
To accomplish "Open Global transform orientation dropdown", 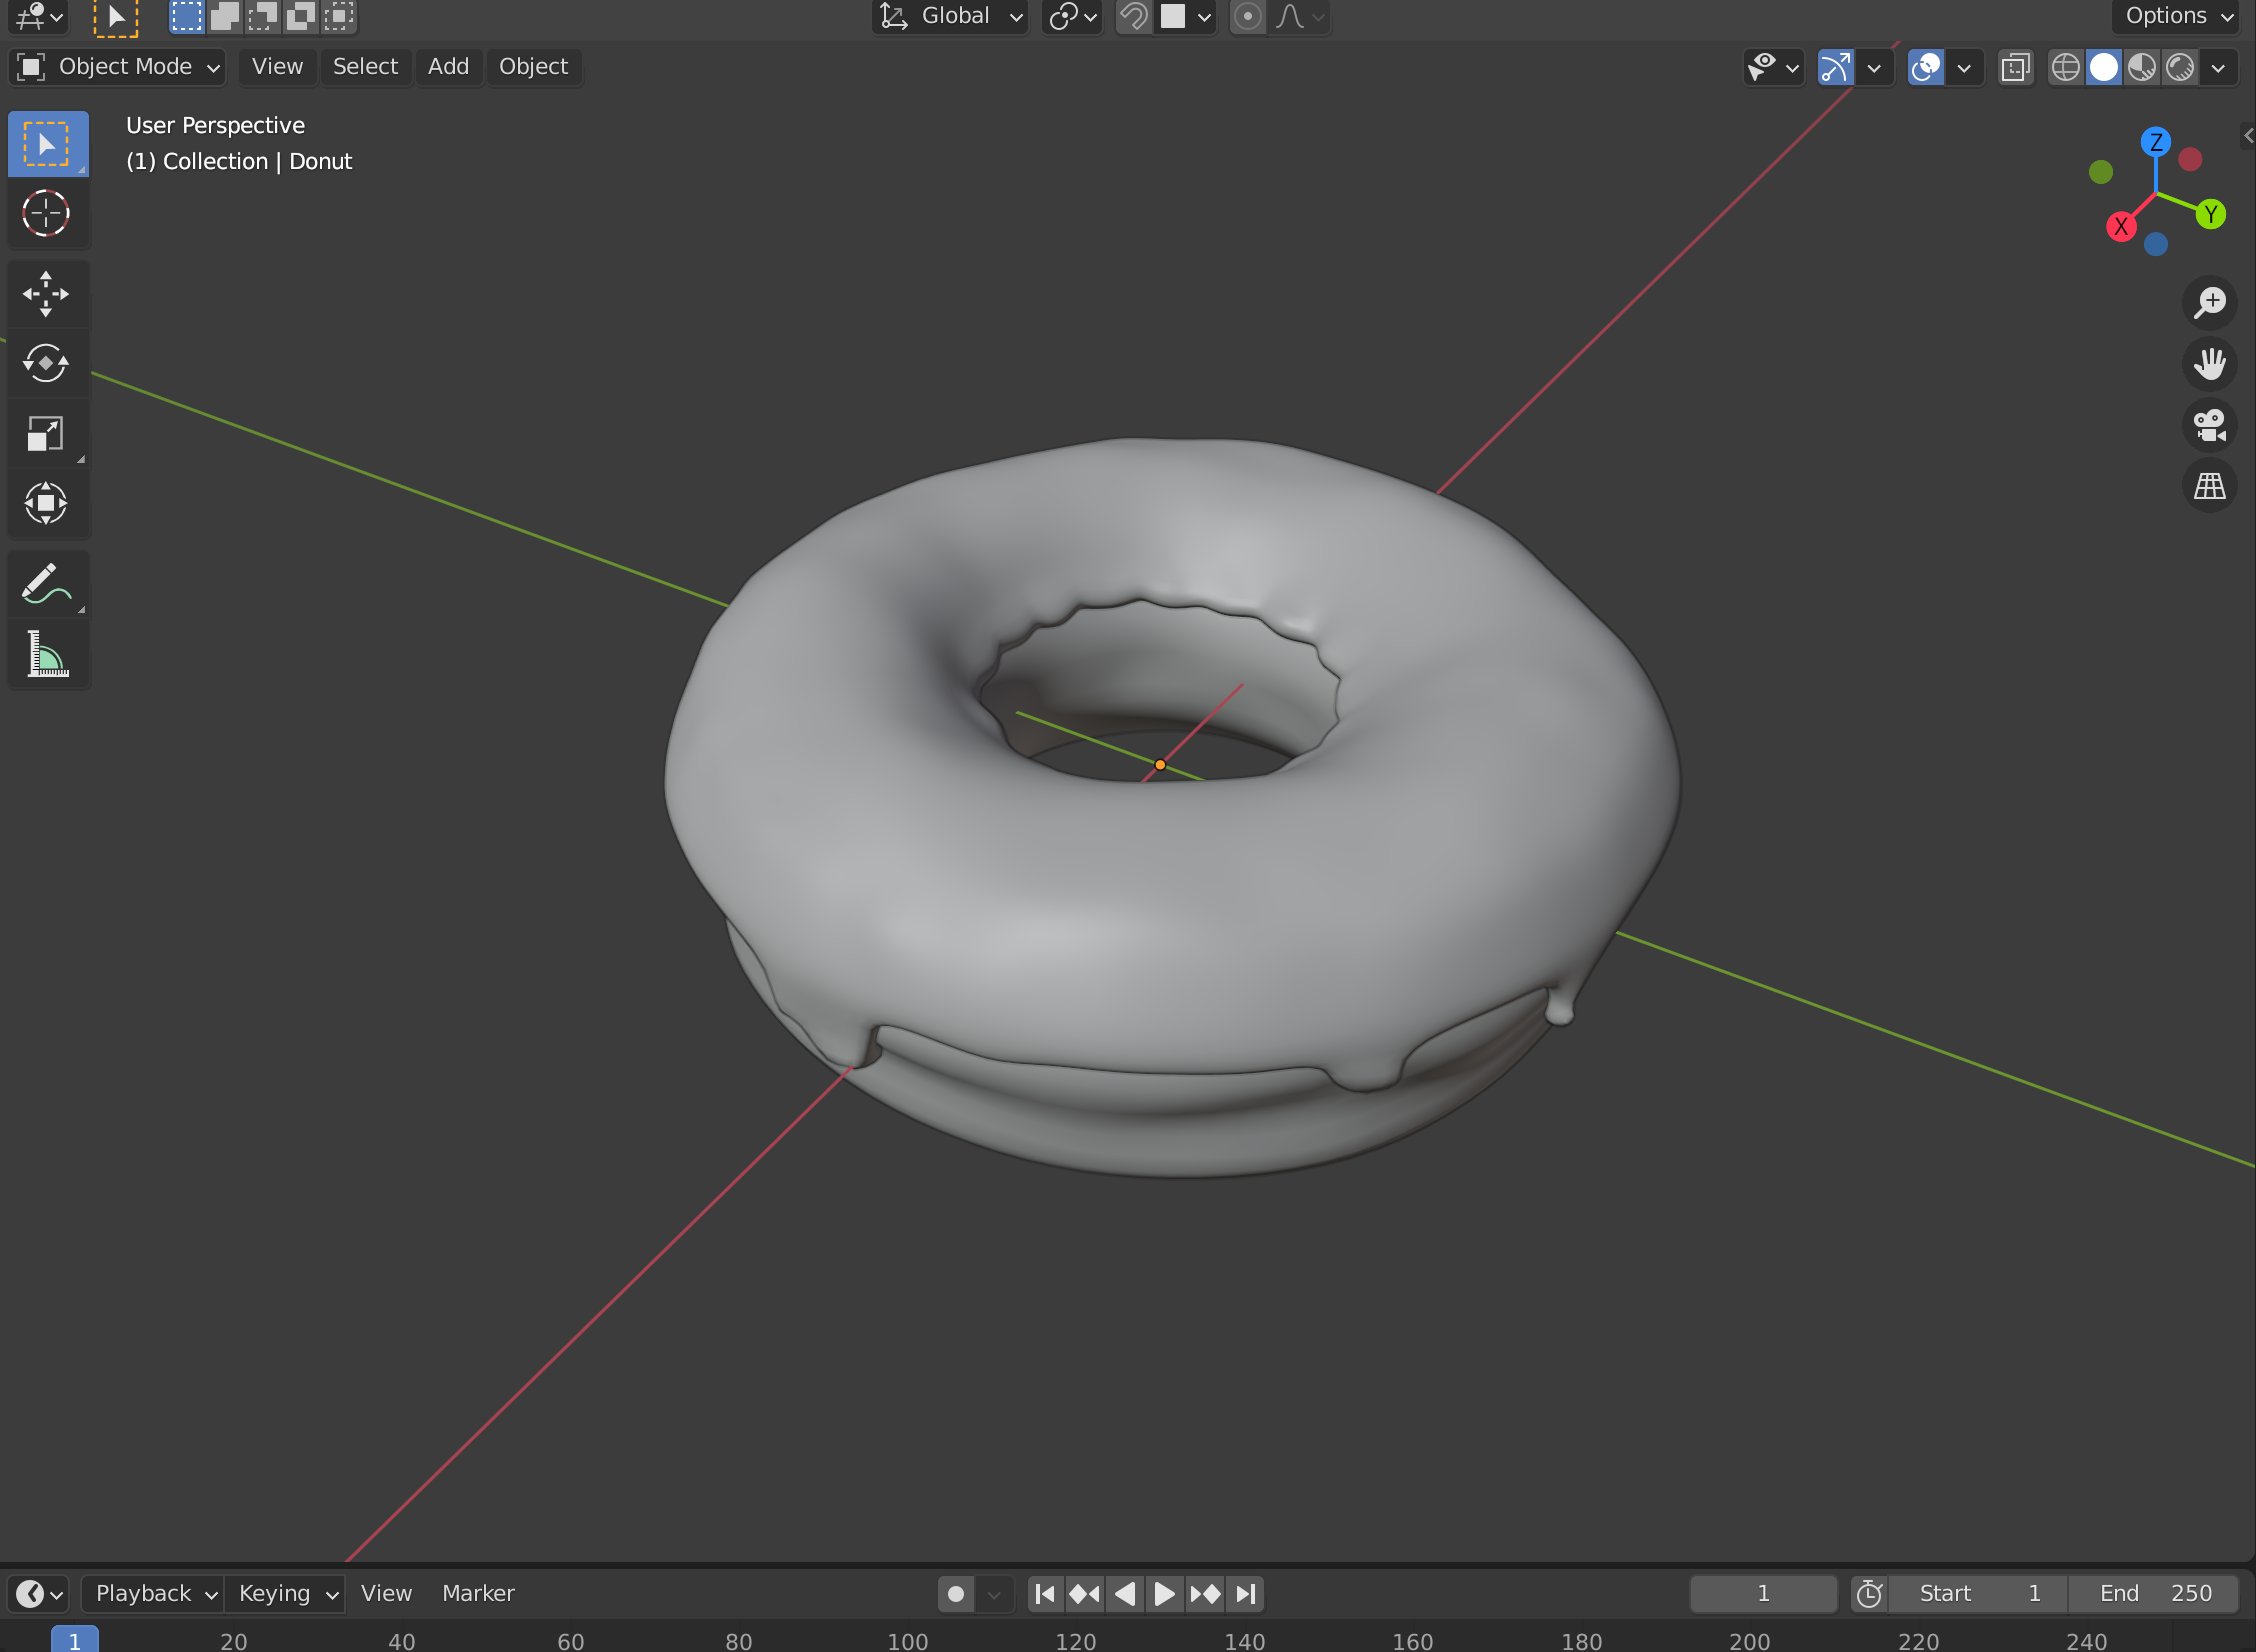I will 951,16.
